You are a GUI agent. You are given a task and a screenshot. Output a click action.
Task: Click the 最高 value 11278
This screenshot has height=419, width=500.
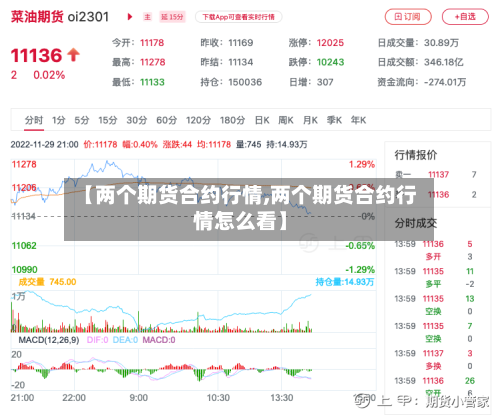tap(153, 62)
